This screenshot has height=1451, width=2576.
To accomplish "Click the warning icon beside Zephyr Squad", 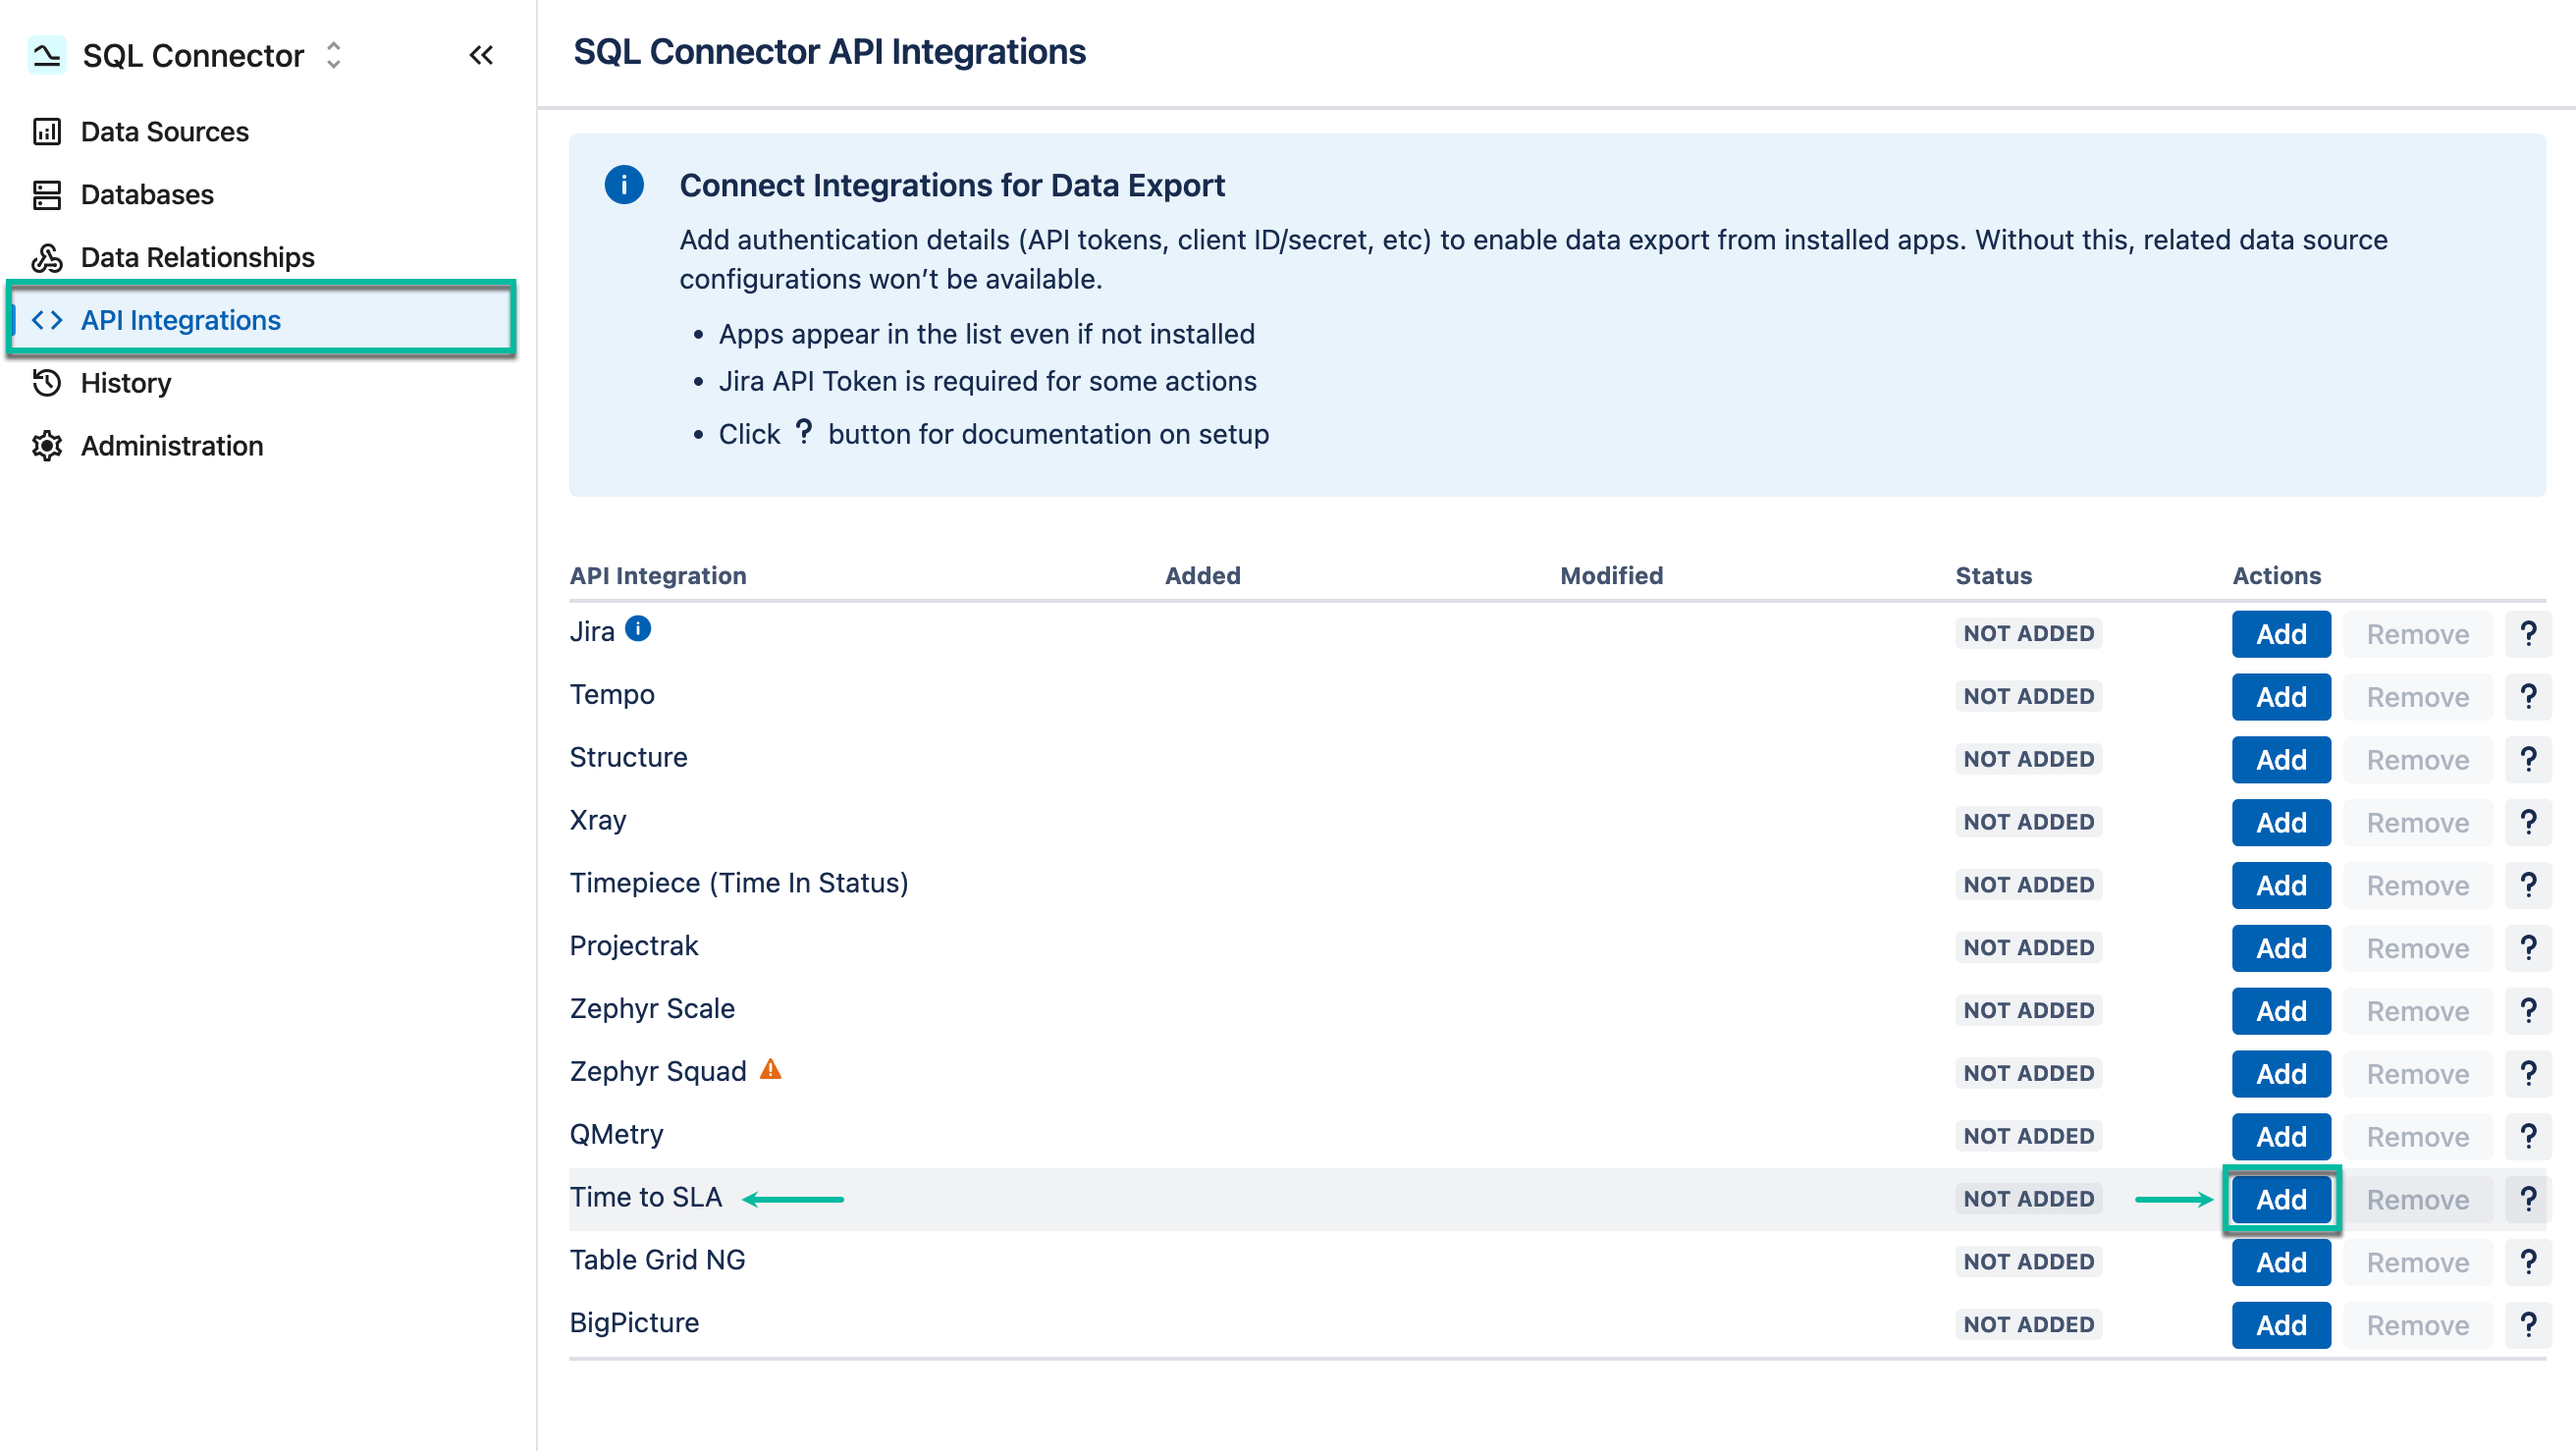I will tap(770, 1068).
